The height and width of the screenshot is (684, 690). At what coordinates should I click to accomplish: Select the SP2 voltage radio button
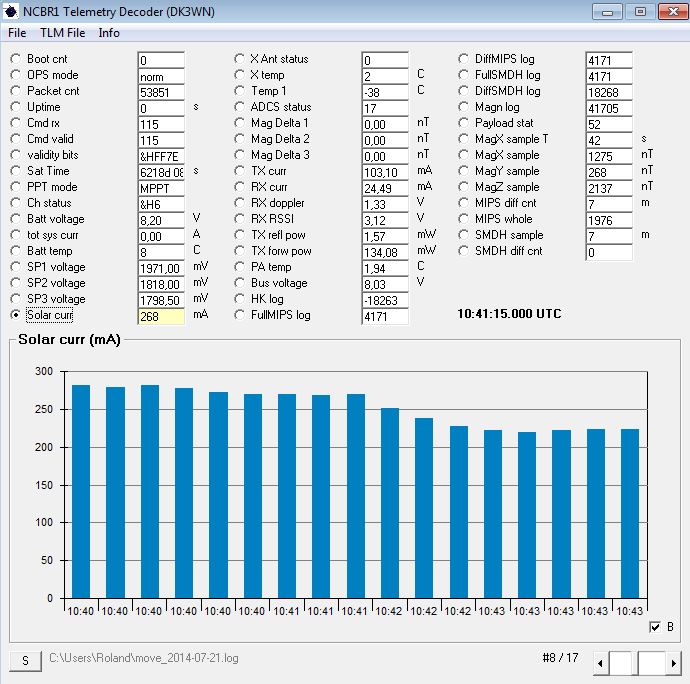(x=16, y=283)
